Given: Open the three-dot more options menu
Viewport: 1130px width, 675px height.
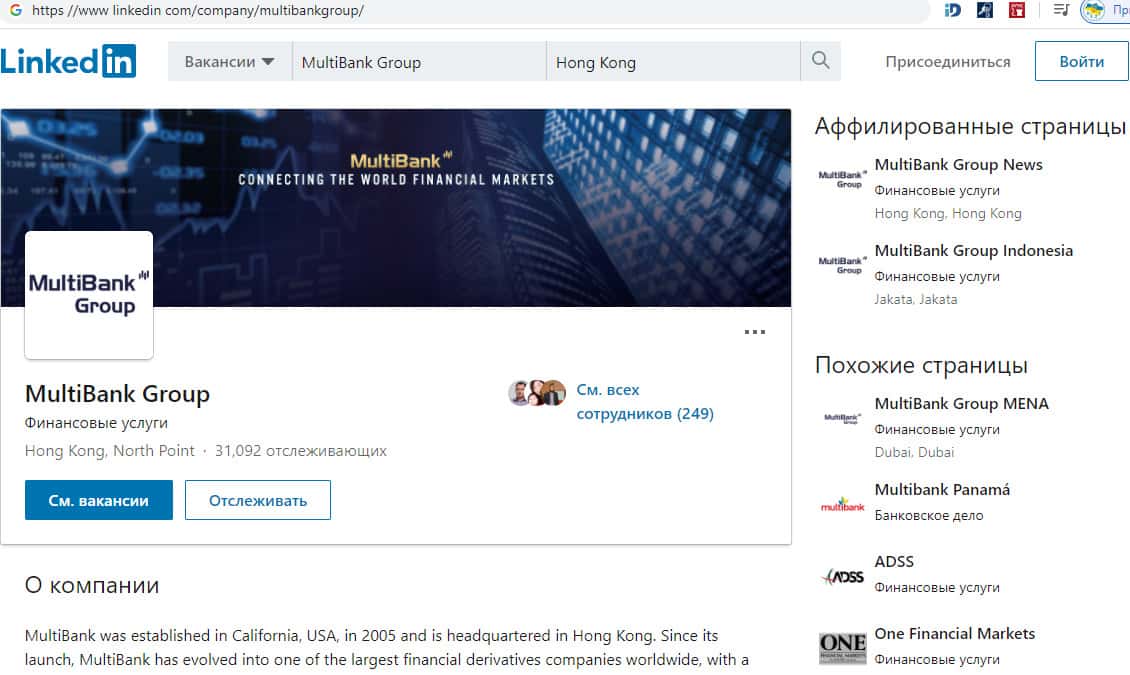Looking at the screenshot, I should (x=755, y=332).
